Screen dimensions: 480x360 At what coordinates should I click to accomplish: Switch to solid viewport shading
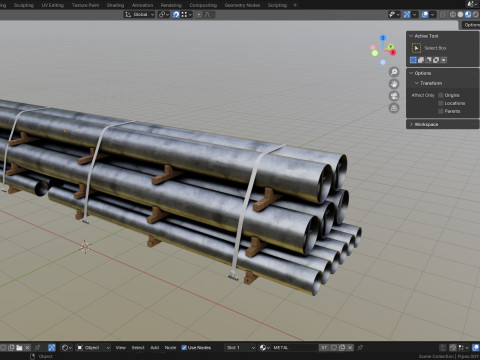point(460,15)
